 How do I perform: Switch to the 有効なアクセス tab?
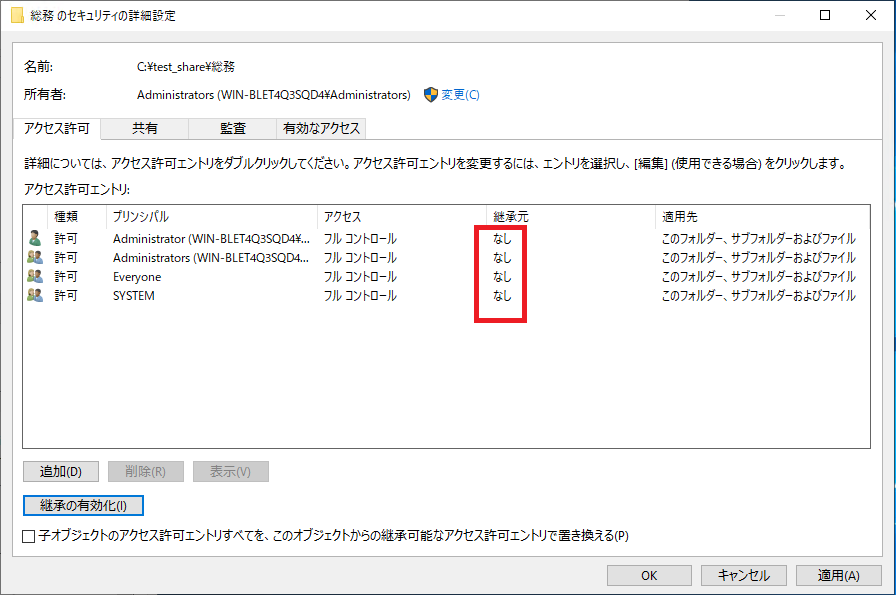point(321,129)
